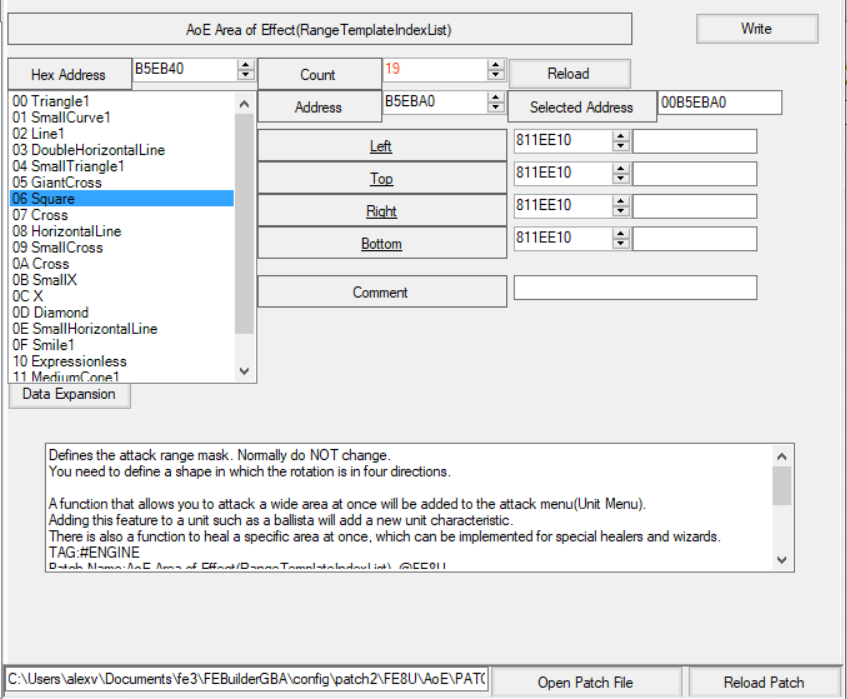Increment the Bottom pointer value stepper
The height and width of the screenshot is (699, 847).
click(x=621, y=233)
